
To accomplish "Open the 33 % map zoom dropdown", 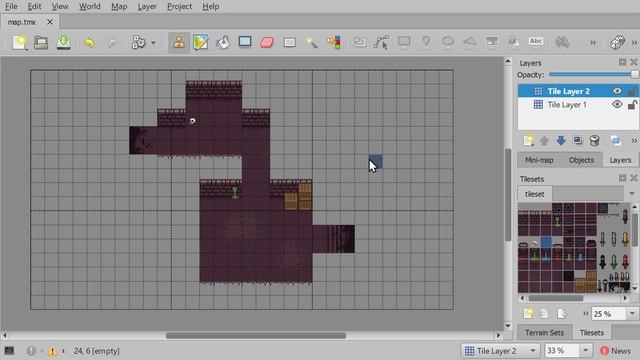I will pos(586,351).
